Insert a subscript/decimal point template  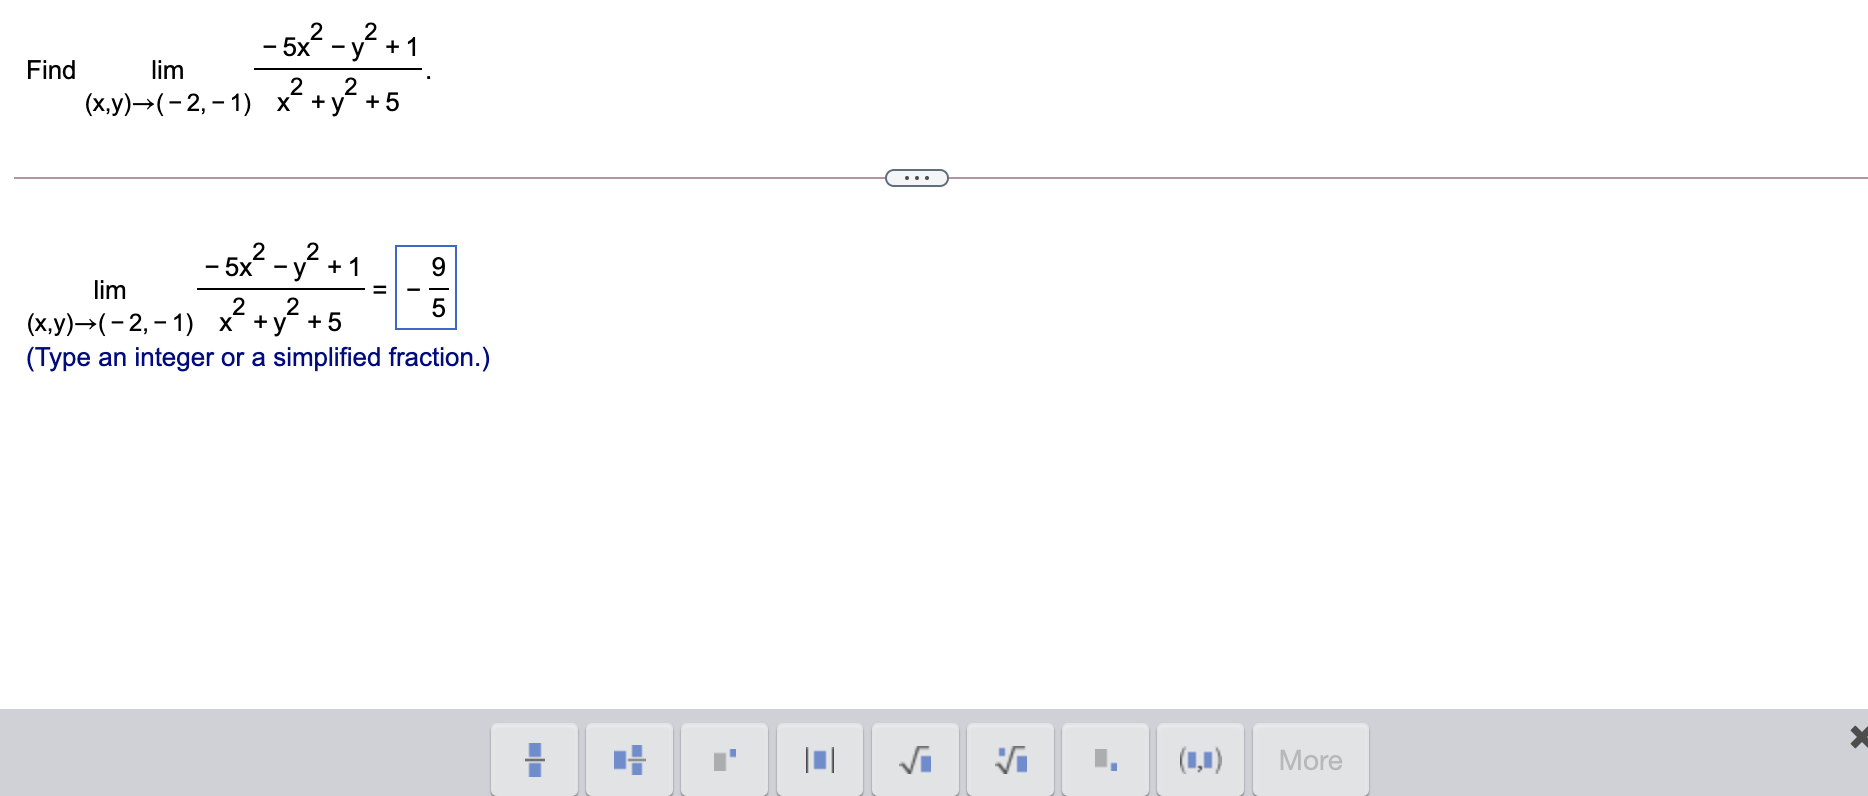tap(1105, 760)
